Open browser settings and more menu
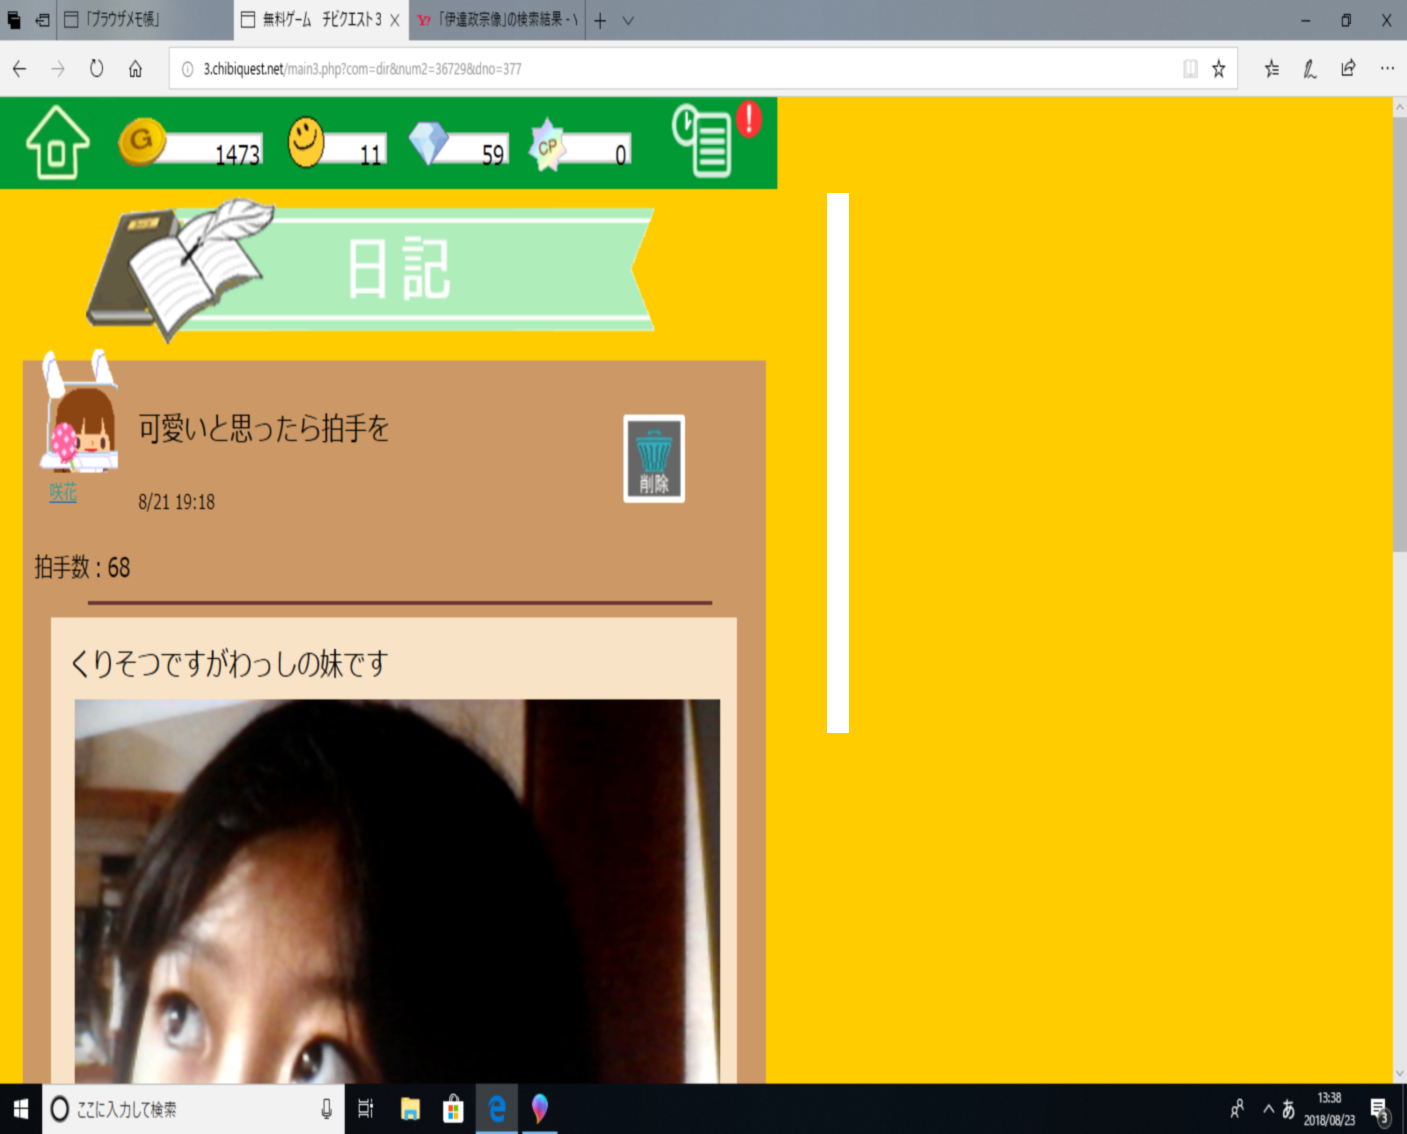The image size is (1407, 1134). (x=1386, y=69)
